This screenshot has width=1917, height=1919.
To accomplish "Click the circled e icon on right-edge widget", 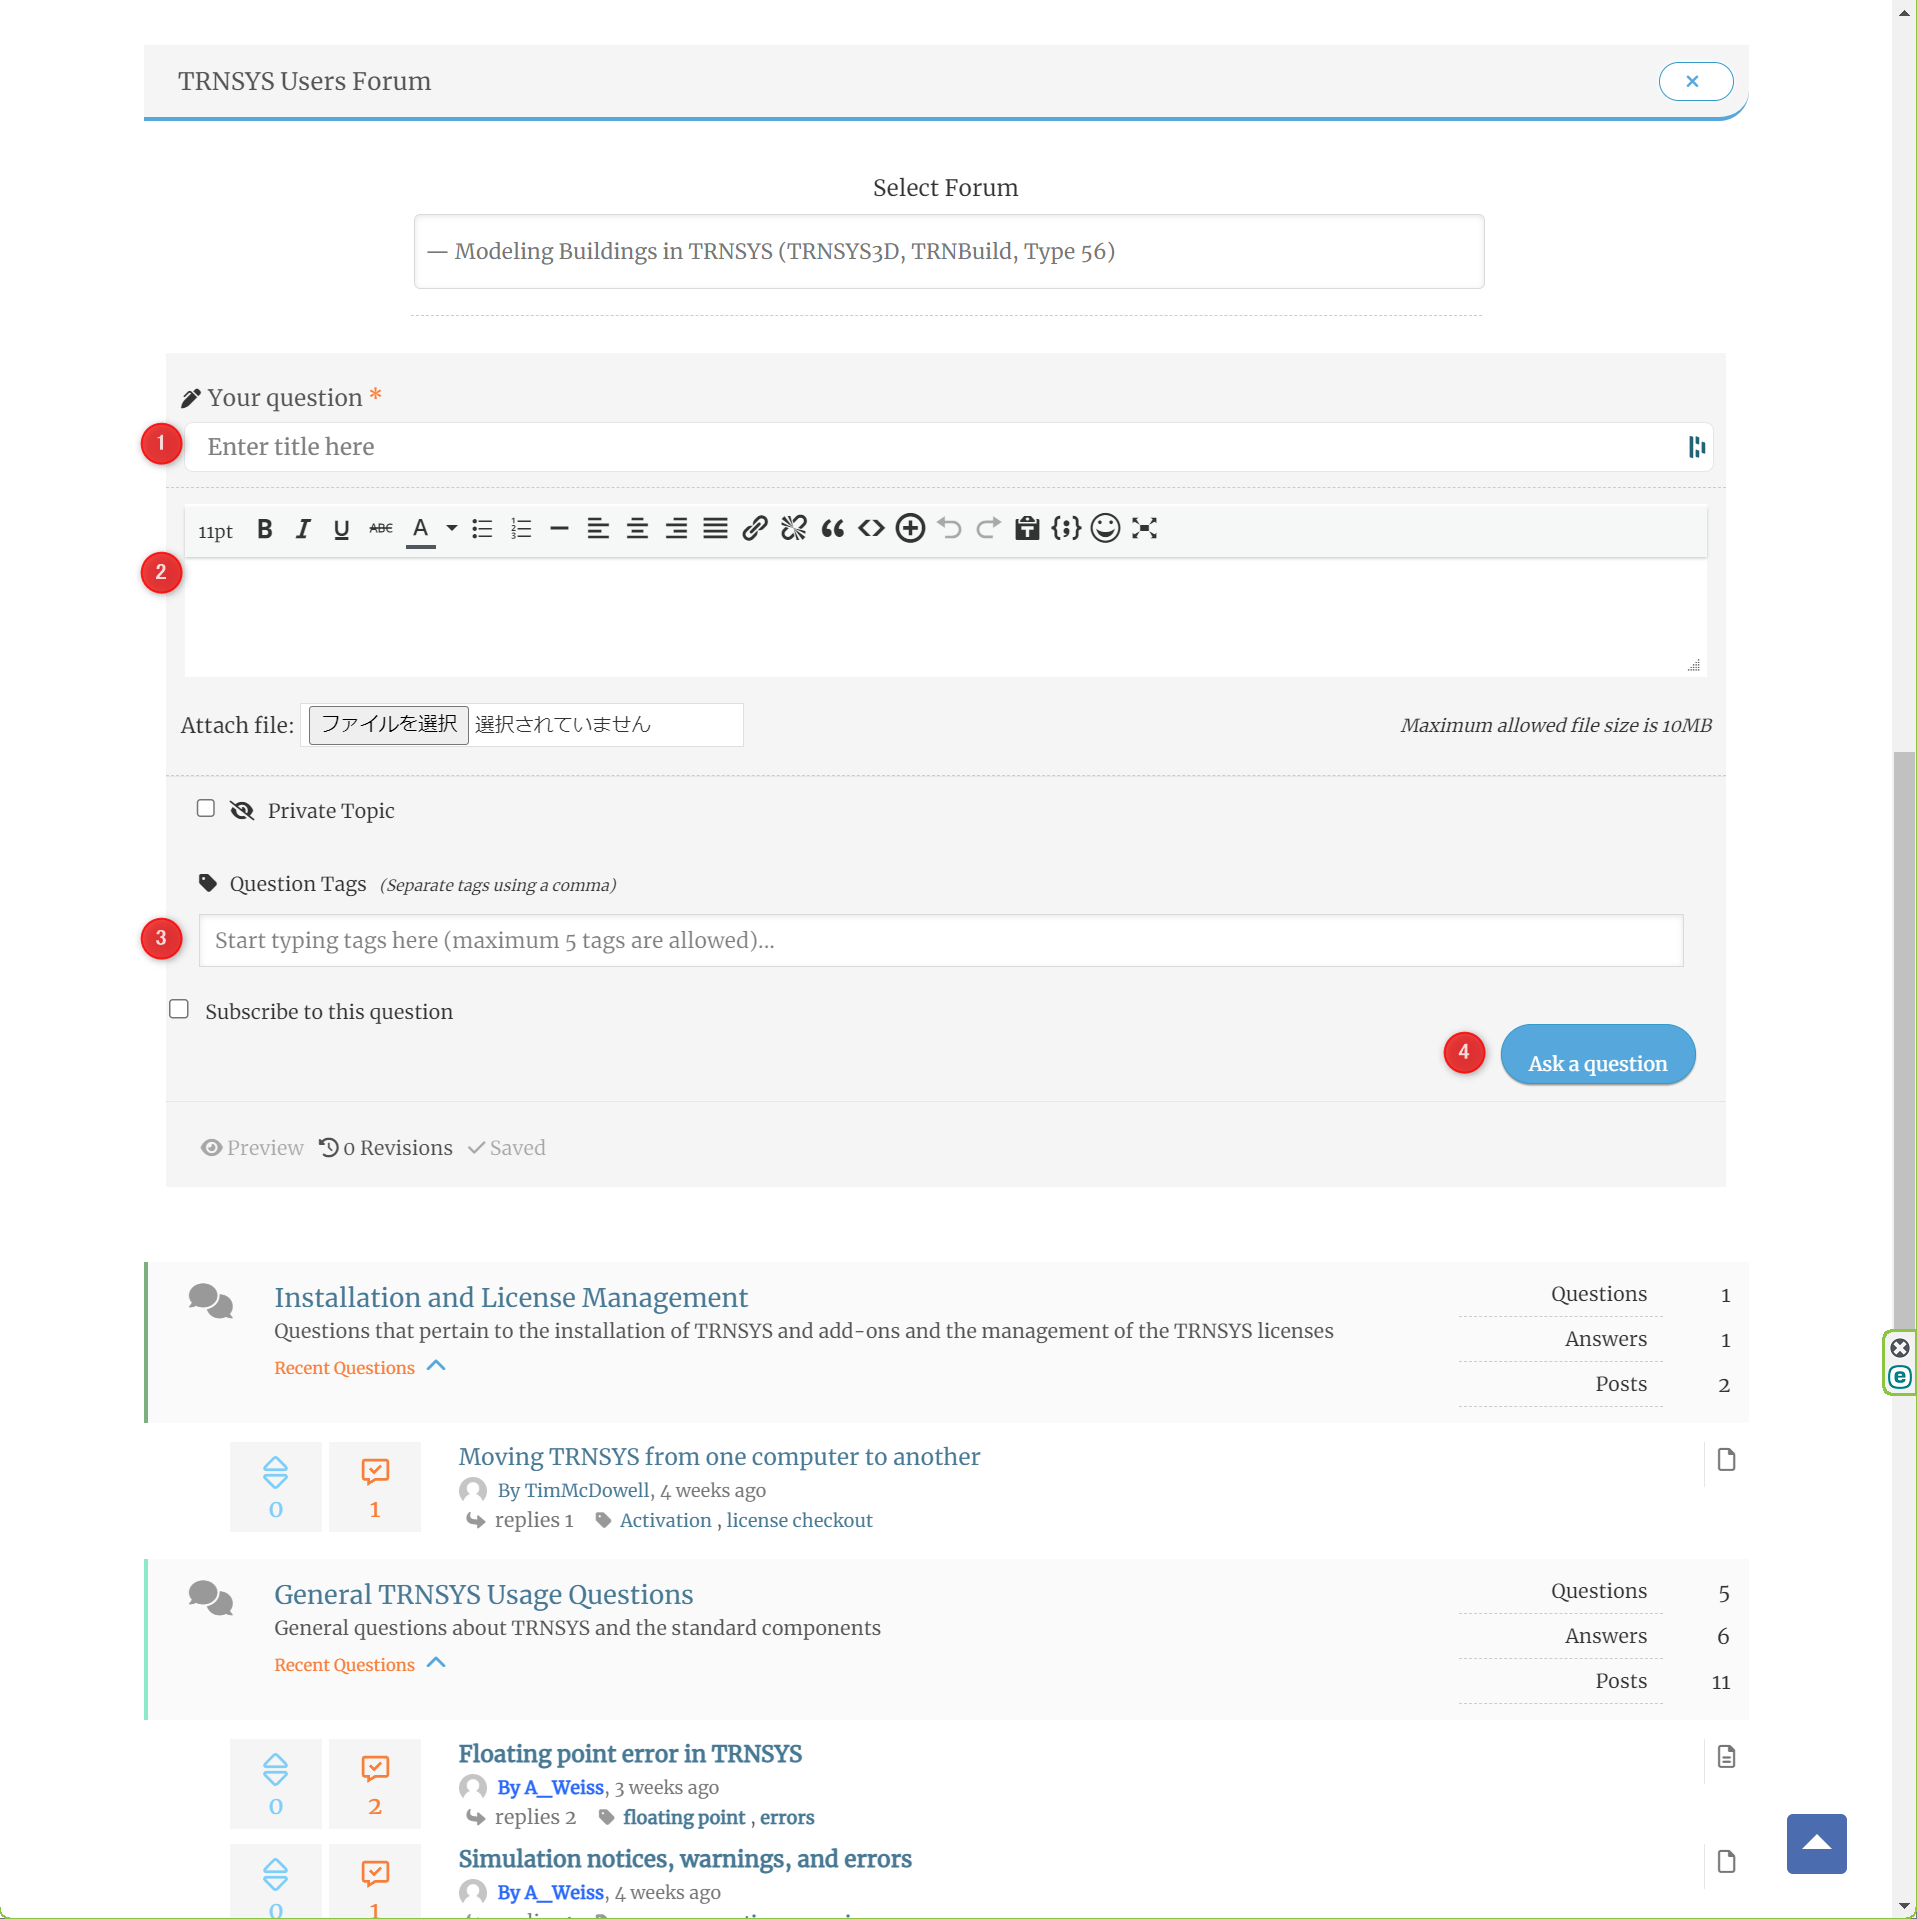I will pyautogui.click(x=1900, y=1377).
